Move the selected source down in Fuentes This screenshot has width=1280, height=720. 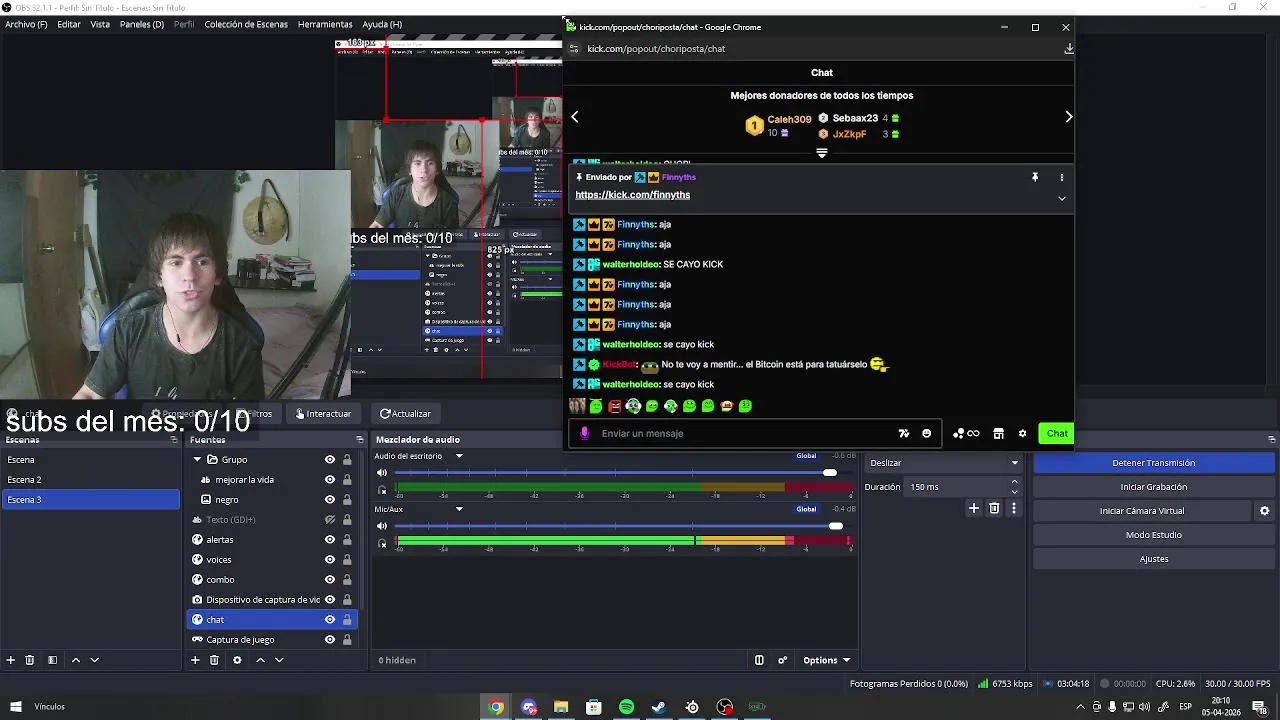pos(279,660)
